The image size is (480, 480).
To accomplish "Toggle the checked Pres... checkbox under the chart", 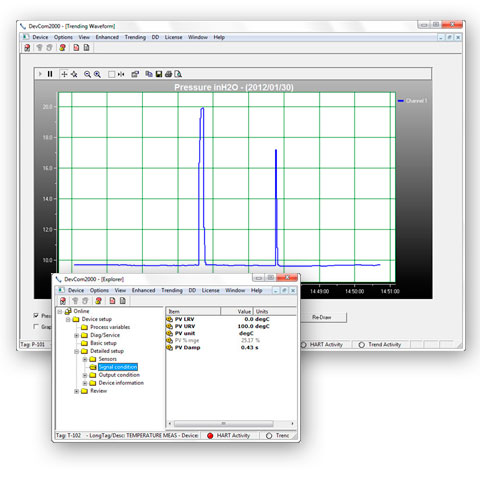I will click(36, 315).
